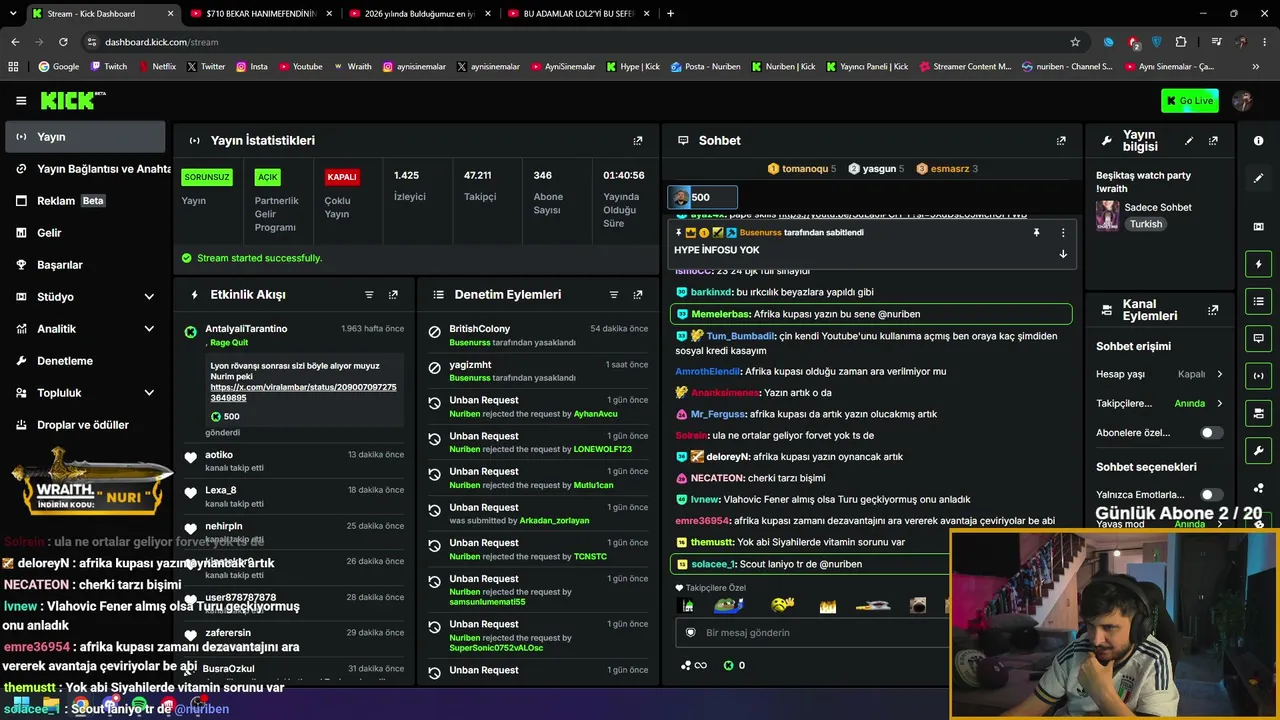Click the Bir mesaj gönderin input
The height and width of the screenshot is (720, 1280).
810,633
